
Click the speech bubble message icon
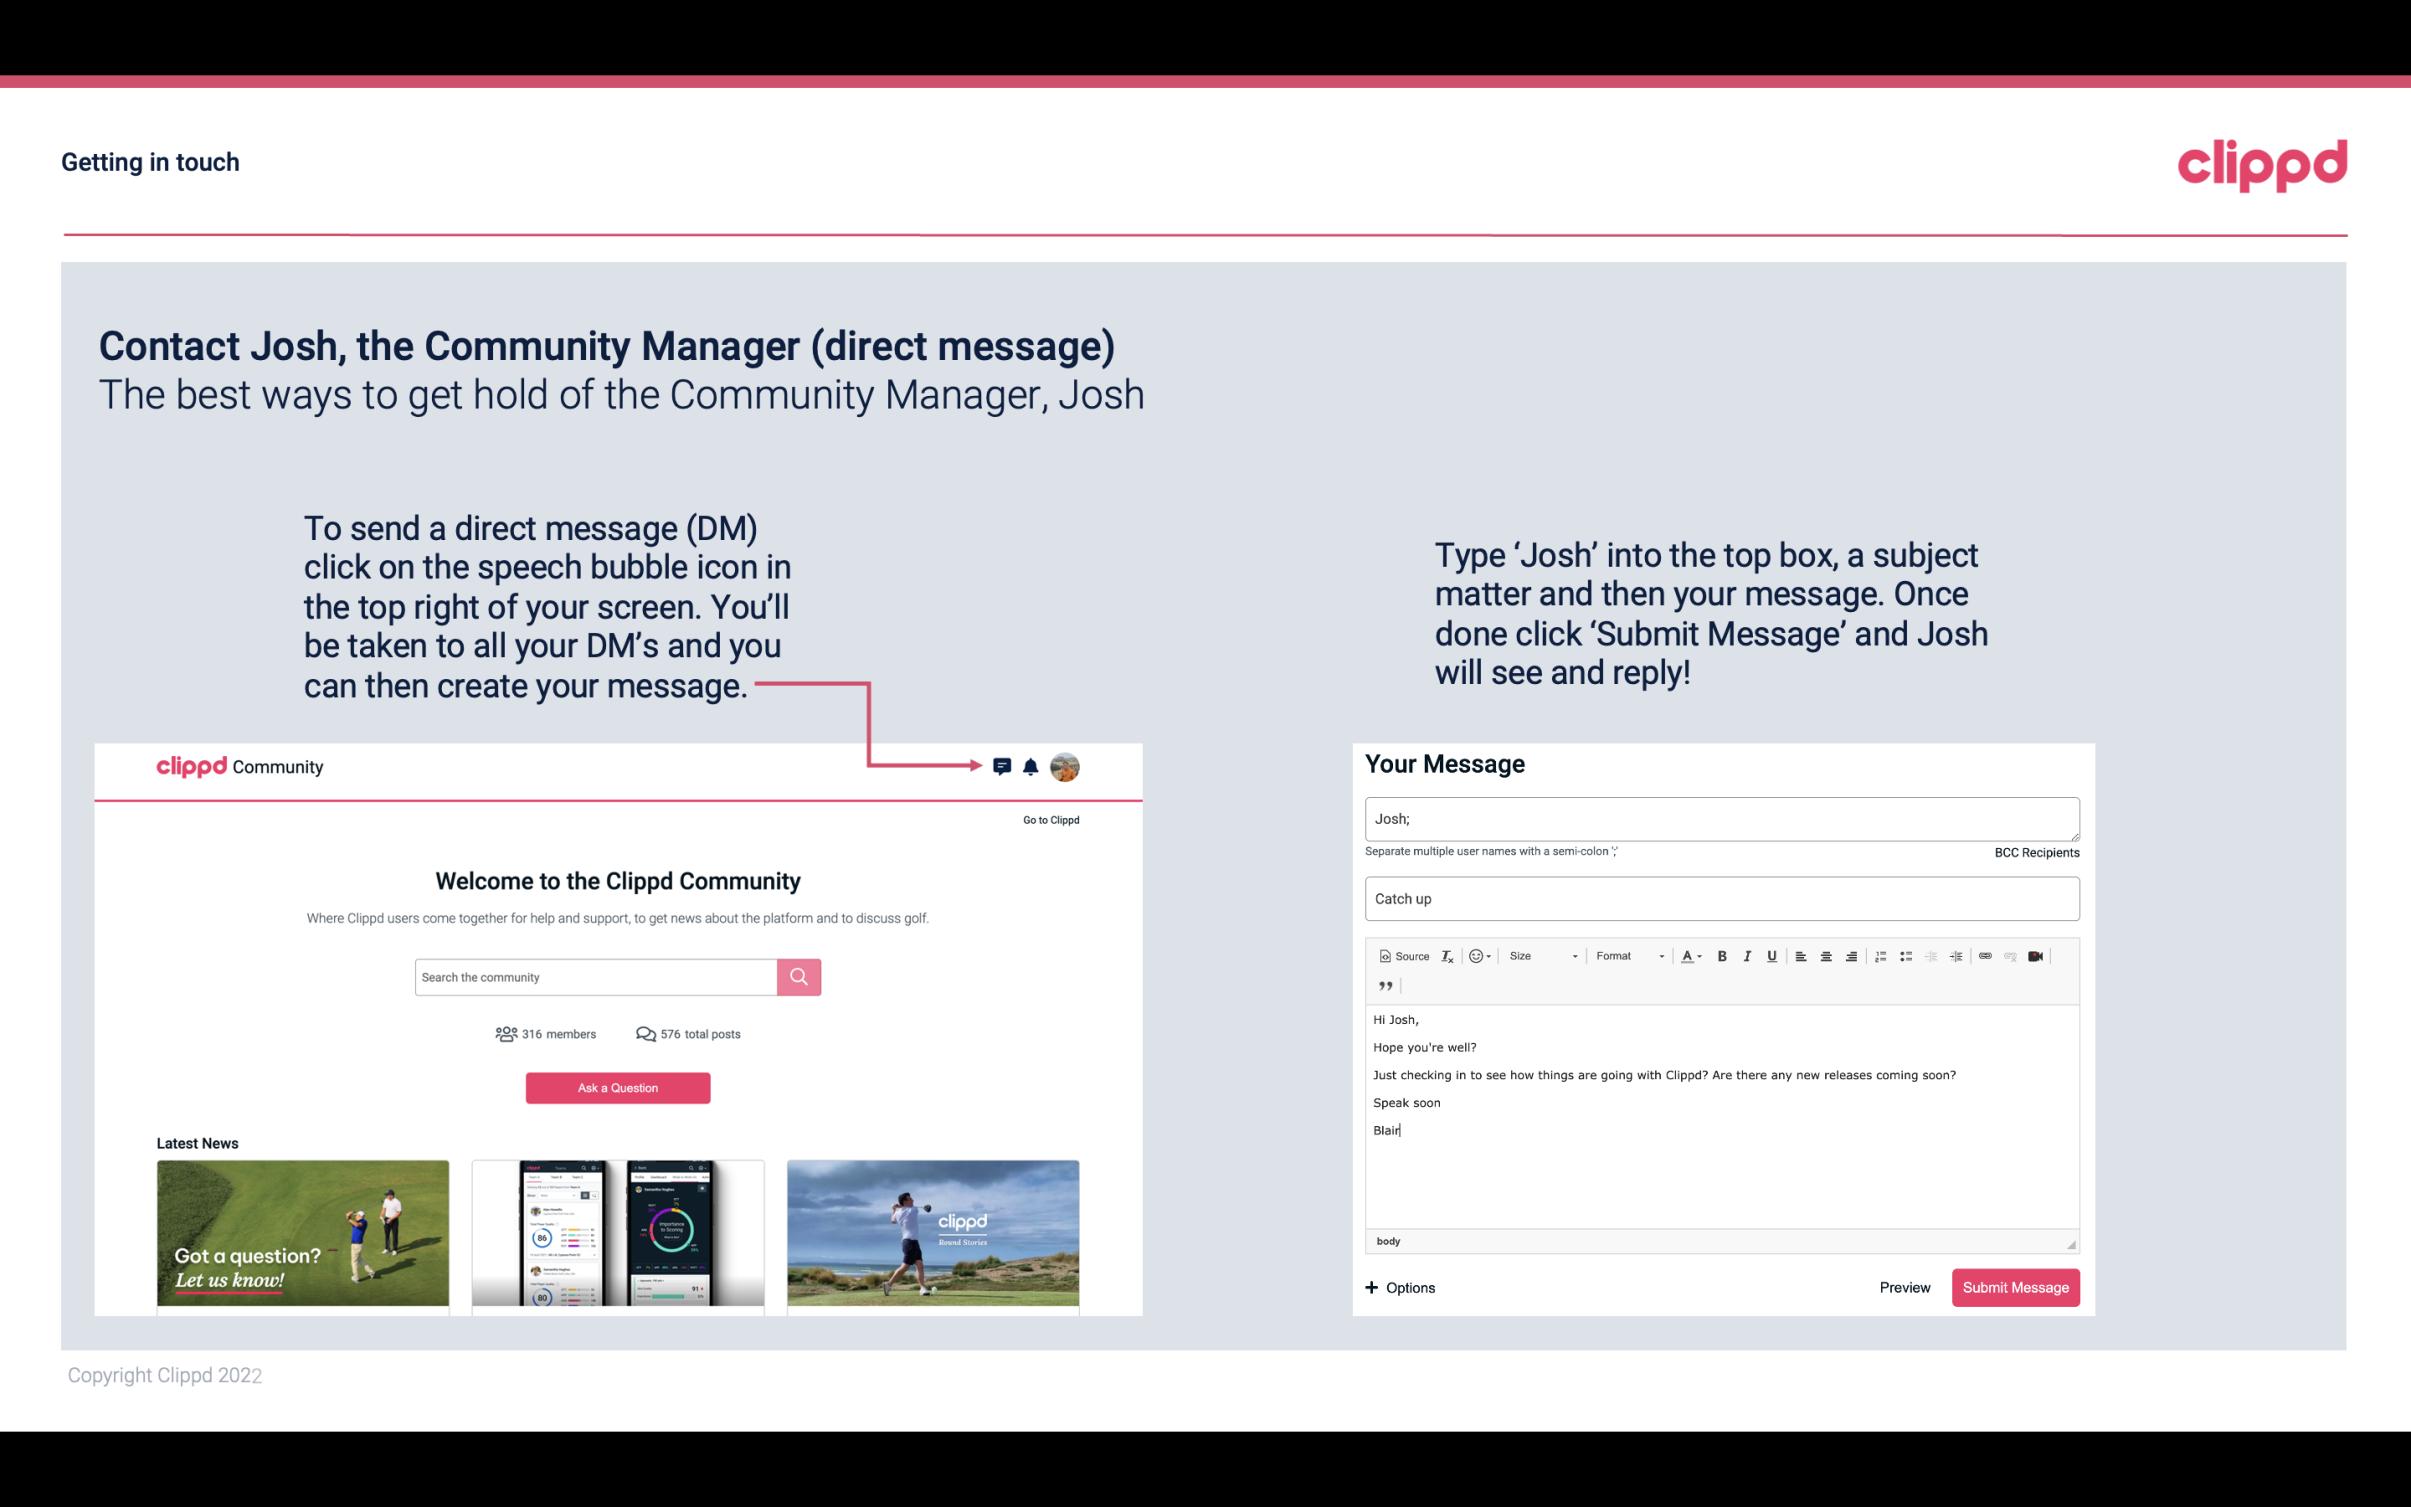(1003, 766)
